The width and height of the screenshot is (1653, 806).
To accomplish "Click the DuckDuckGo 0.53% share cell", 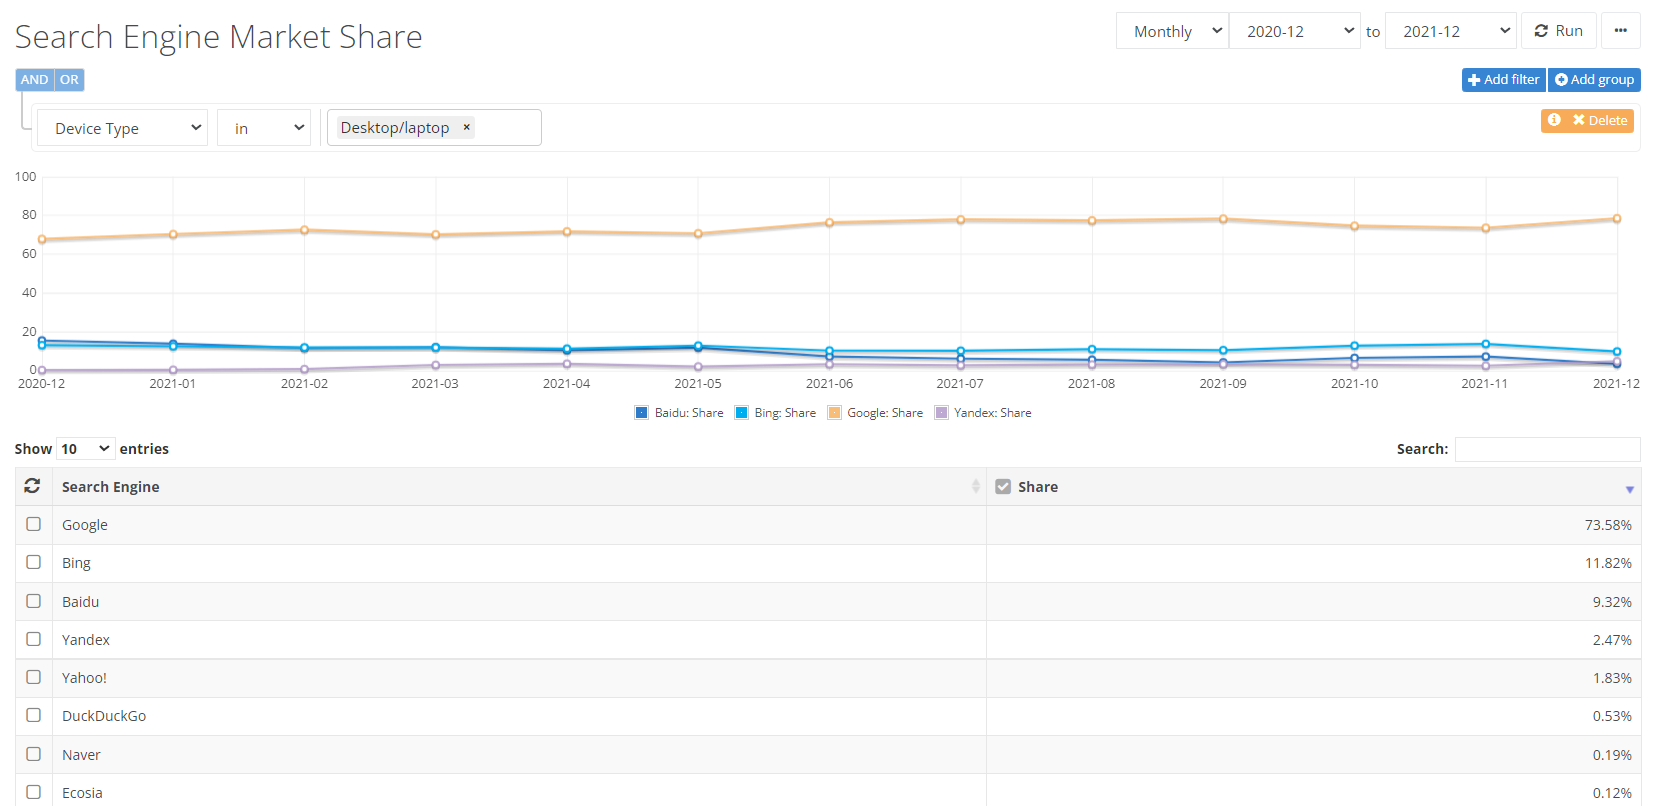I will pos(1313,716).
